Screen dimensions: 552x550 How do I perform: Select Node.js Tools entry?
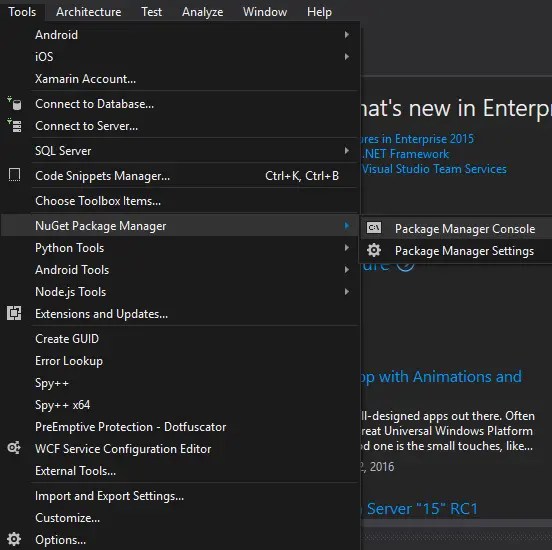[x=180, y=292]
